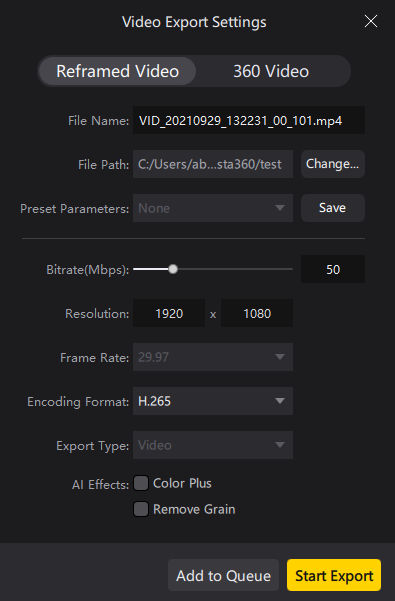The image size is (395, 601).
Task: Switch to the 360 Video tab
Action: 271,71
